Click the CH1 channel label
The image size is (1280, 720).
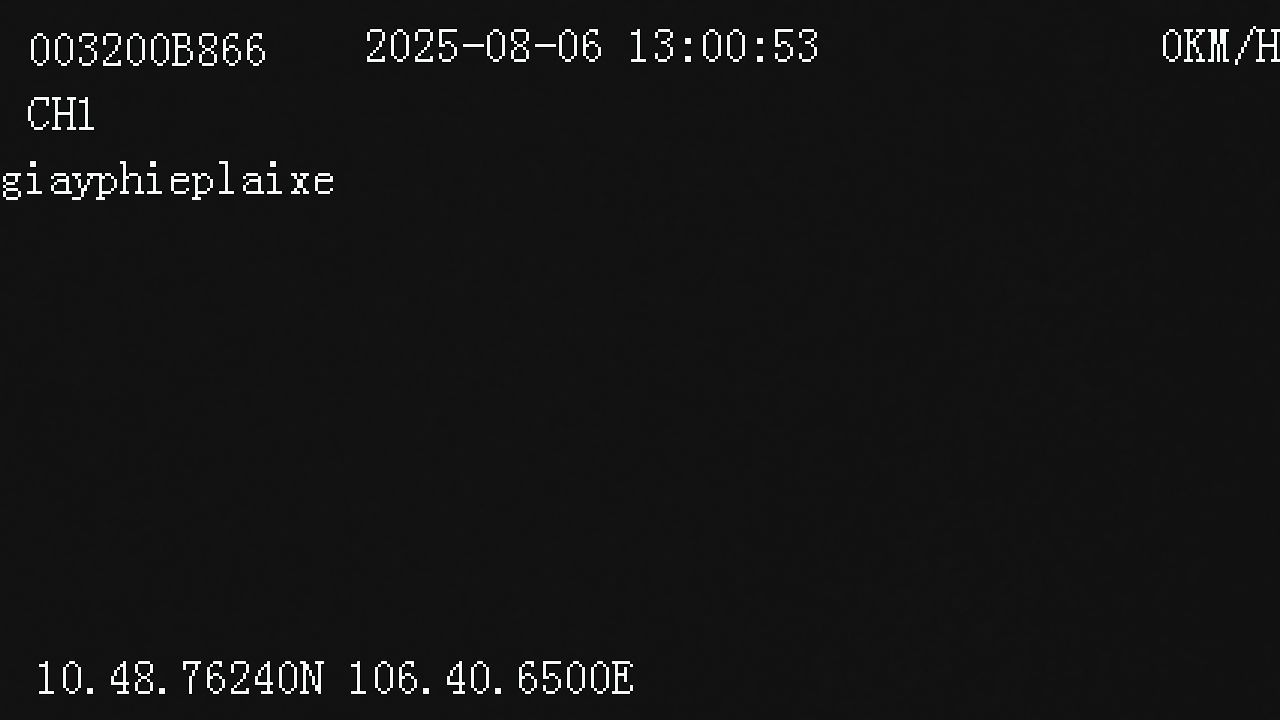pos(60,115)
